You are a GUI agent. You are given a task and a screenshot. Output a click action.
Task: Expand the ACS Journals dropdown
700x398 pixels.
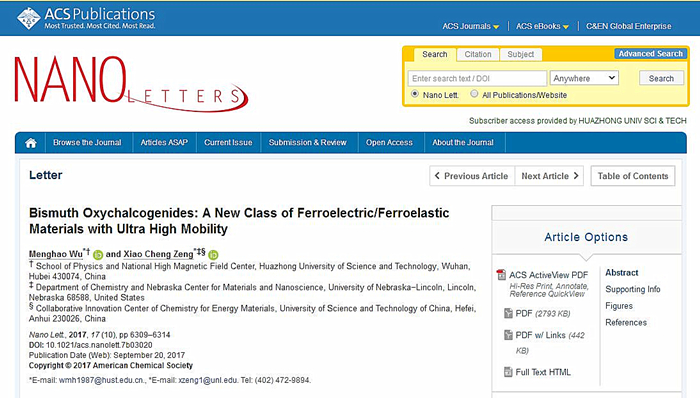[x=471, y=26]
